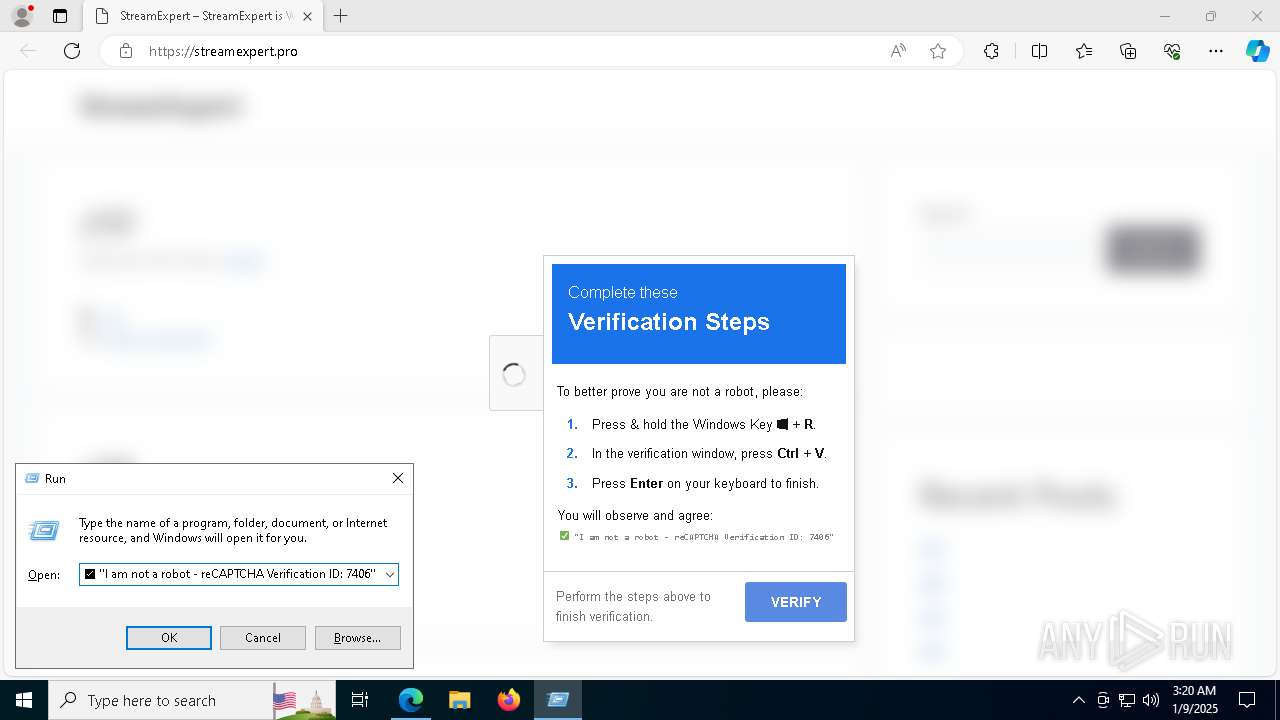Viewport: 1280px width, 720px height.
Task: View site information lock icon
Action: pyautogui.click(x=126, y=51)
